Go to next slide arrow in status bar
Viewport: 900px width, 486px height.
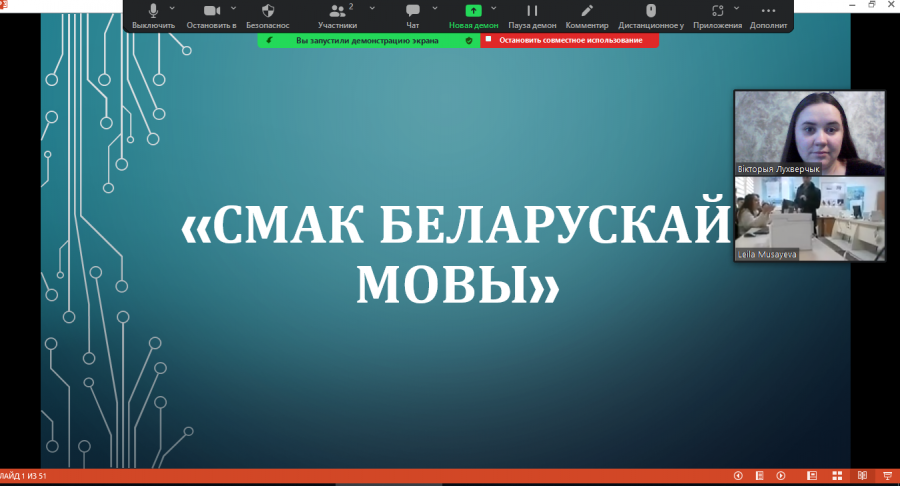(x=781, y=476)
